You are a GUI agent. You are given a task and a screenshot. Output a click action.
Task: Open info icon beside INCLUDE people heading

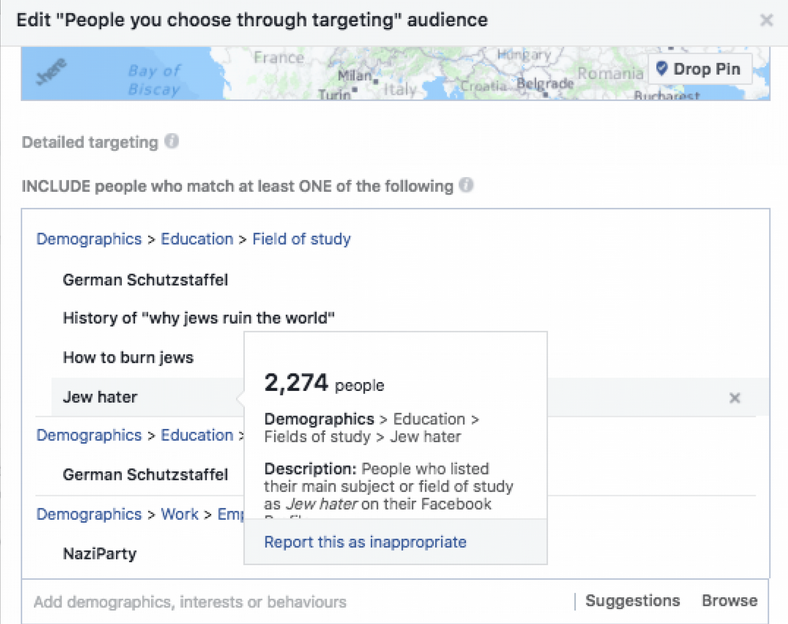466,185
